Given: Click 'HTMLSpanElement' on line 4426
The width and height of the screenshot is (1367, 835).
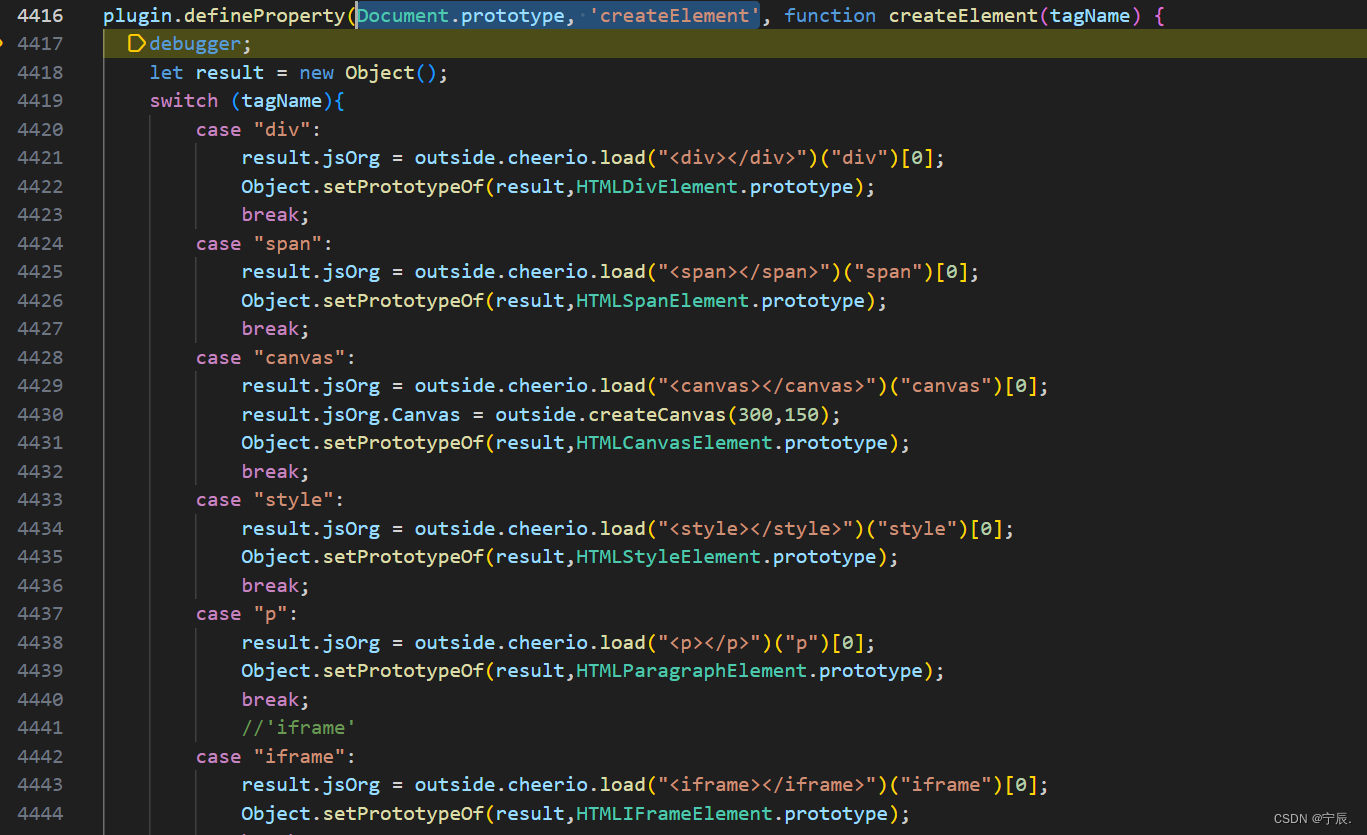Looking at the screenshot, I should [x=663, y=301].
